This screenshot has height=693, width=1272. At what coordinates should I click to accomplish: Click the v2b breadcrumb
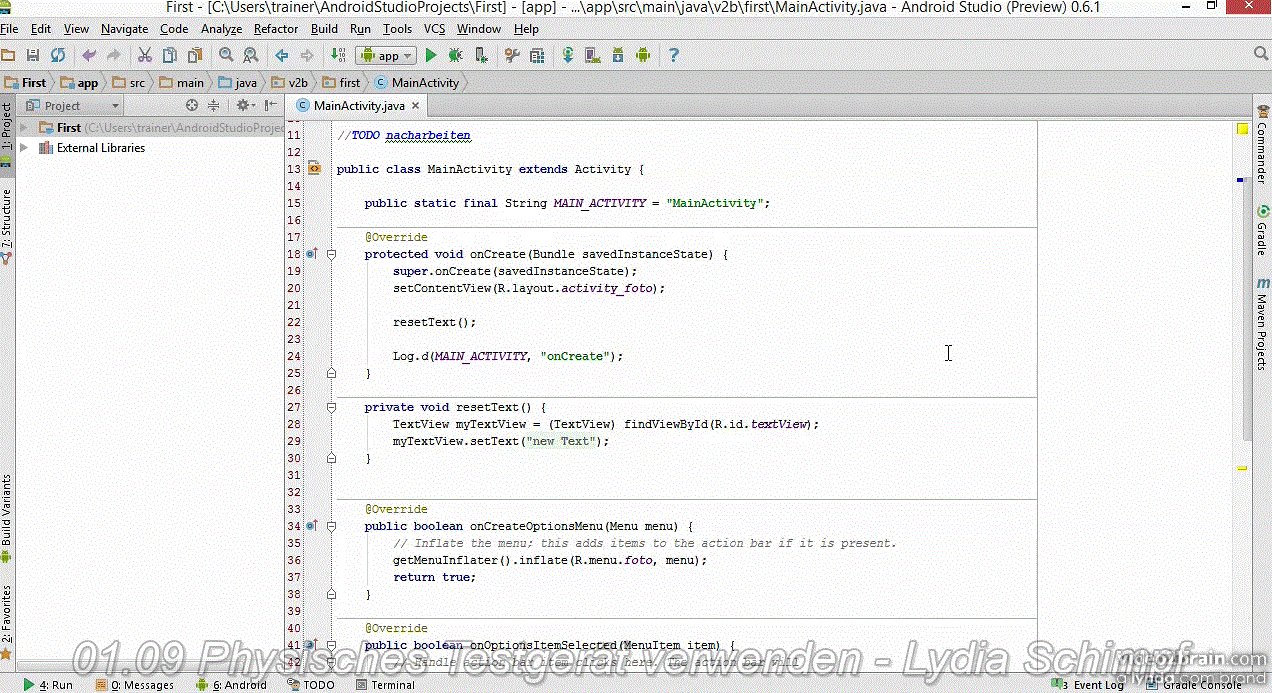coord(290,83)
